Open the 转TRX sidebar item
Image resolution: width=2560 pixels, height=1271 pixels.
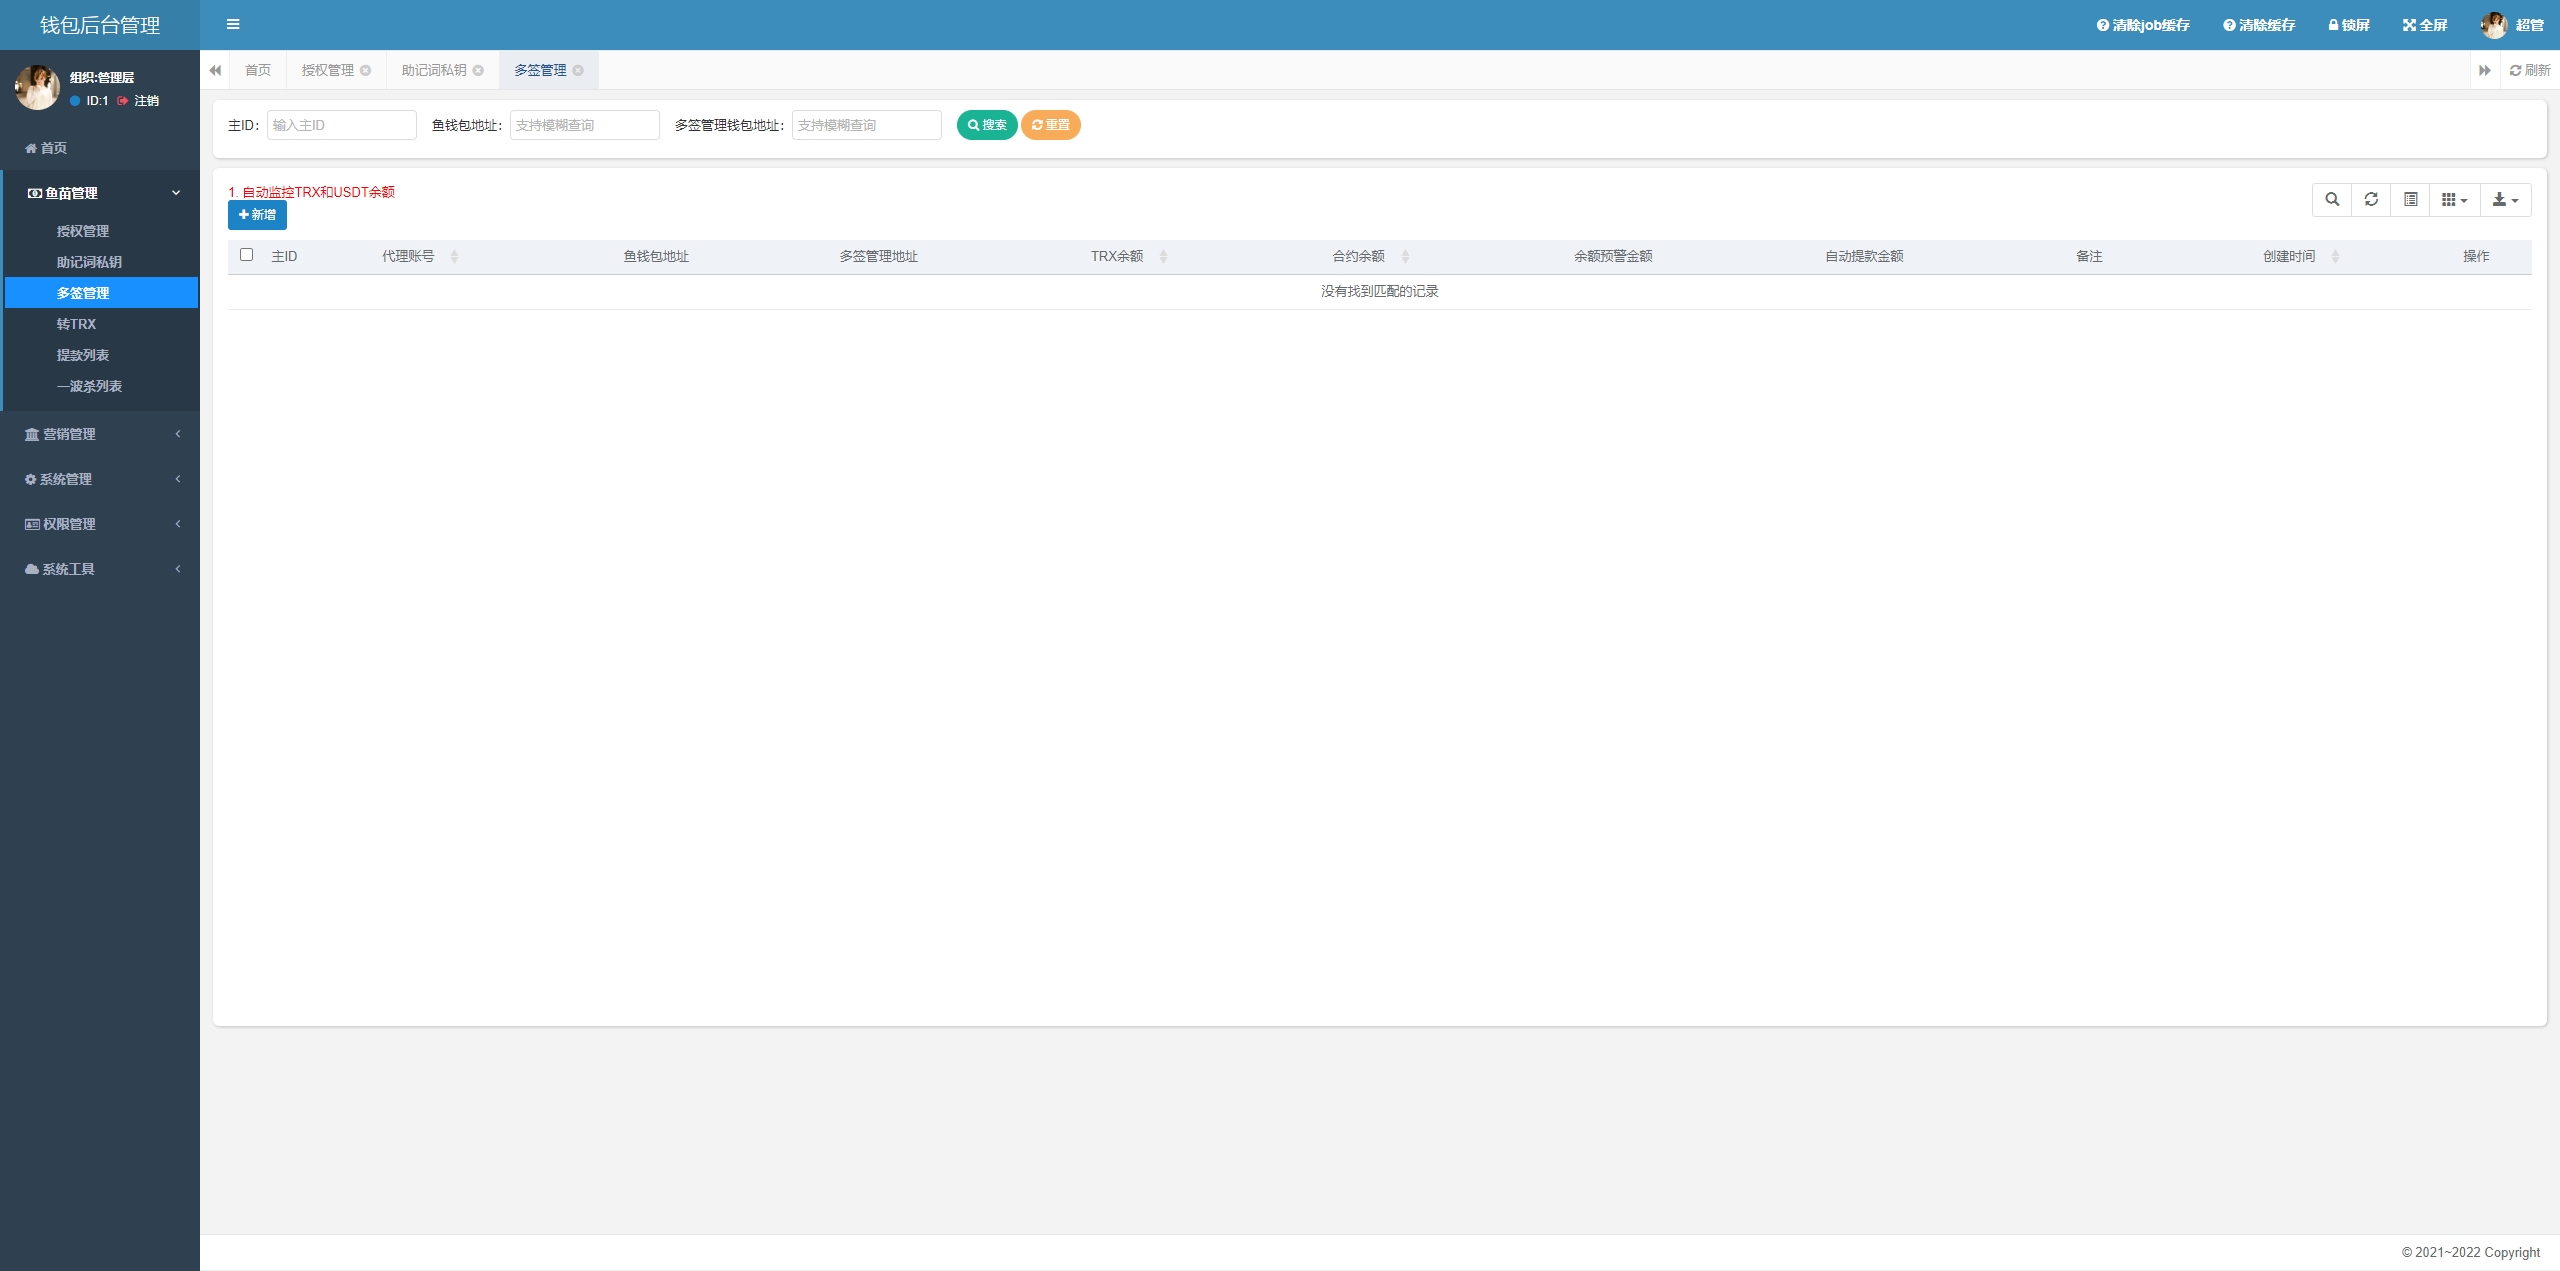77,324
